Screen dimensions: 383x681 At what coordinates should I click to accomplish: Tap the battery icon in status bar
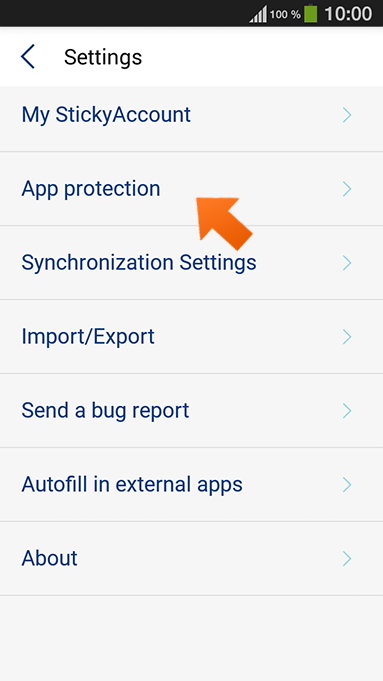tap(310, 13)
